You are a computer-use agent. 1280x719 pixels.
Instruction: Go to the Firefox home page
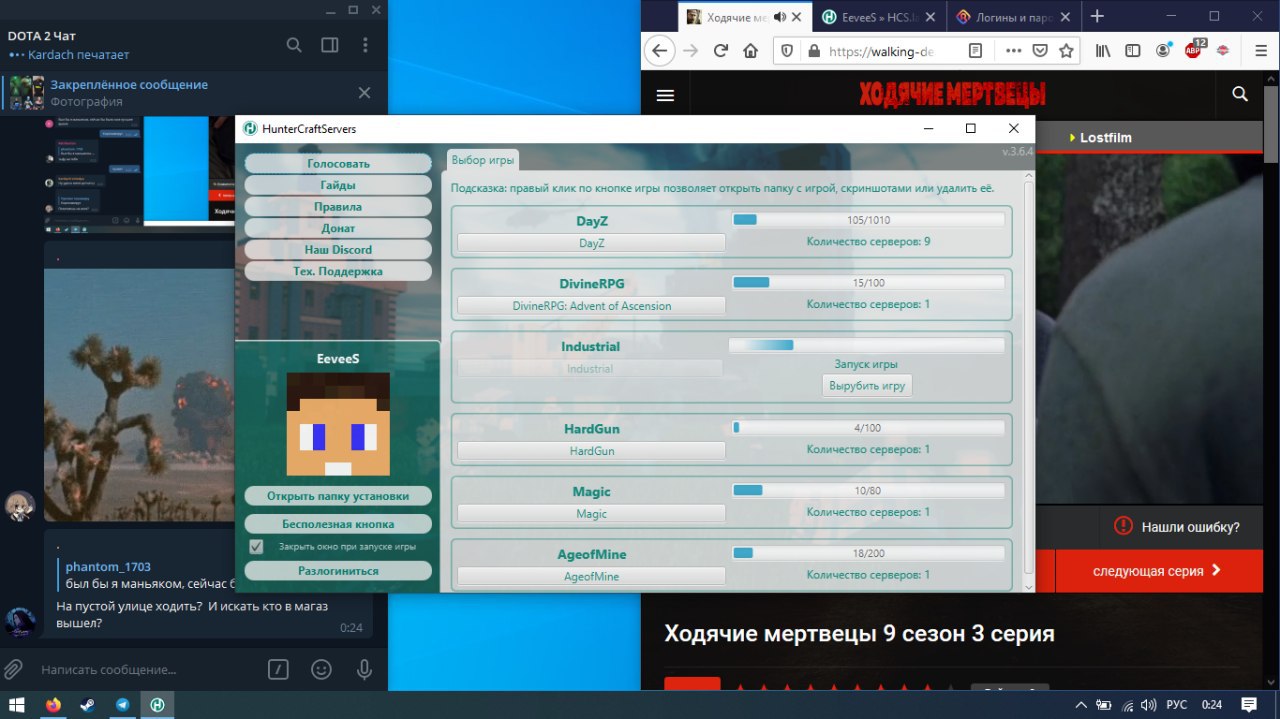pyautogui.click(x=750, y=51)
